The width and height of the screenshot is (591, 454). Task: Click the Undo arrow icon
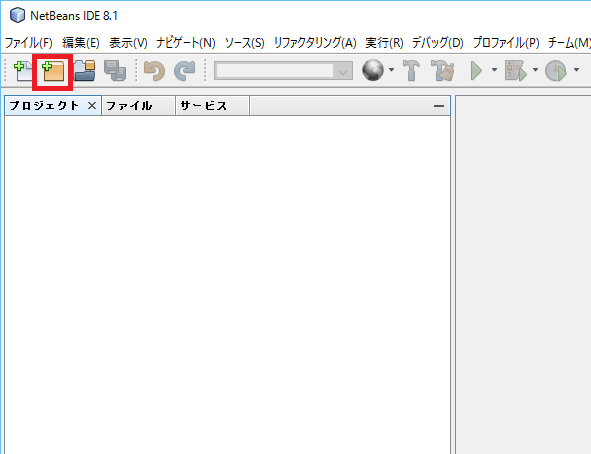pyautogui.click(x=155, y=71)
